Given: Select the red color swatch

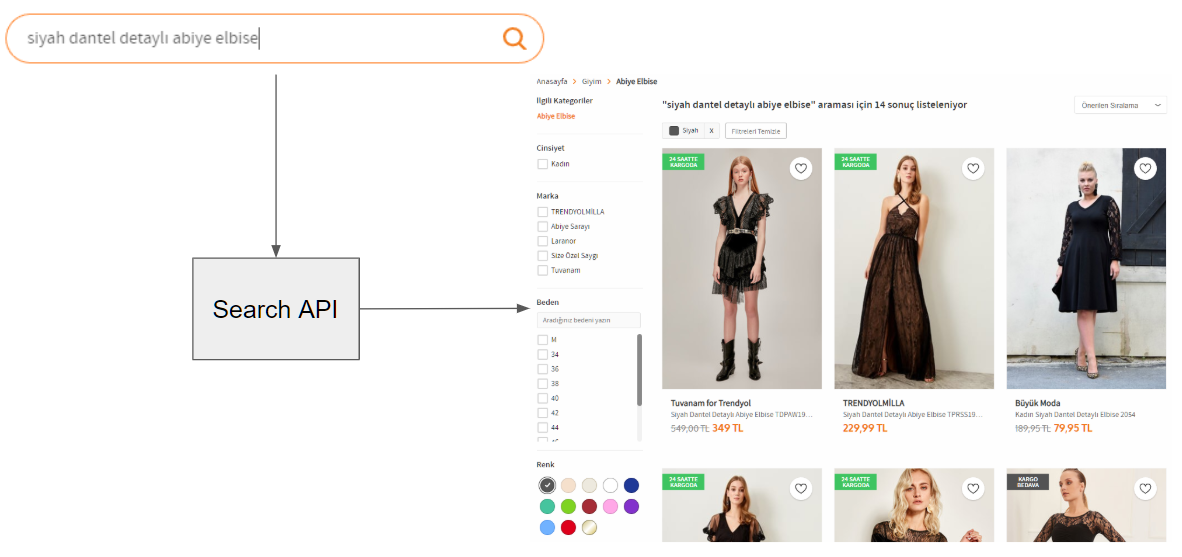Looking at the screenshot, I should click(568, 528).
